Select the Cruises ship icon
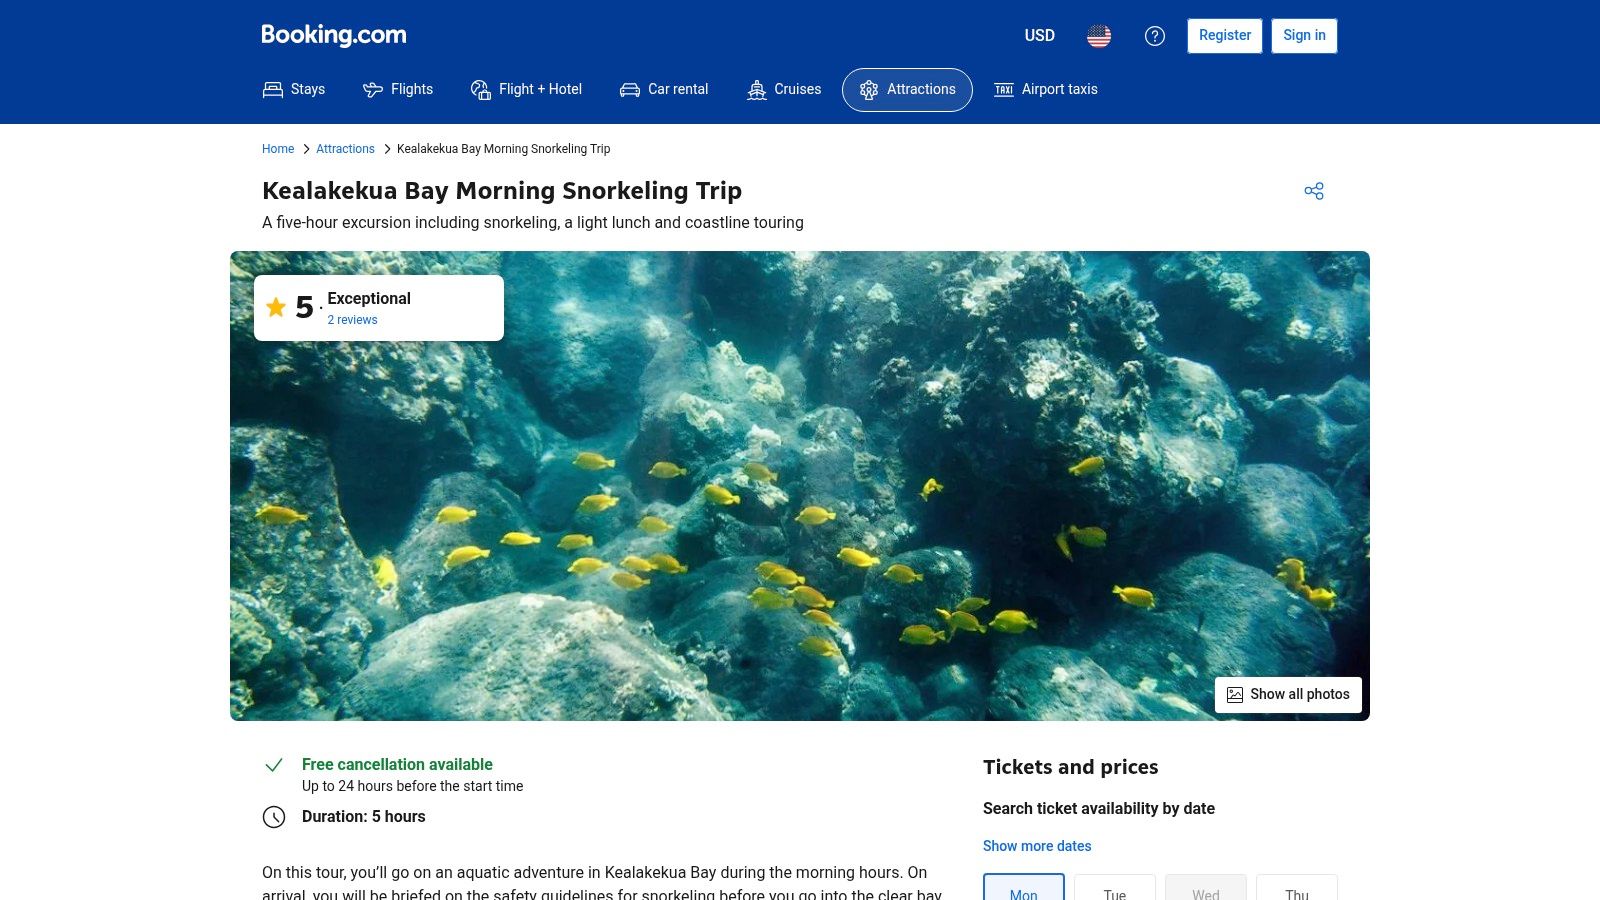The width and height of the screenshot is (1600, 900). [756, 89]
